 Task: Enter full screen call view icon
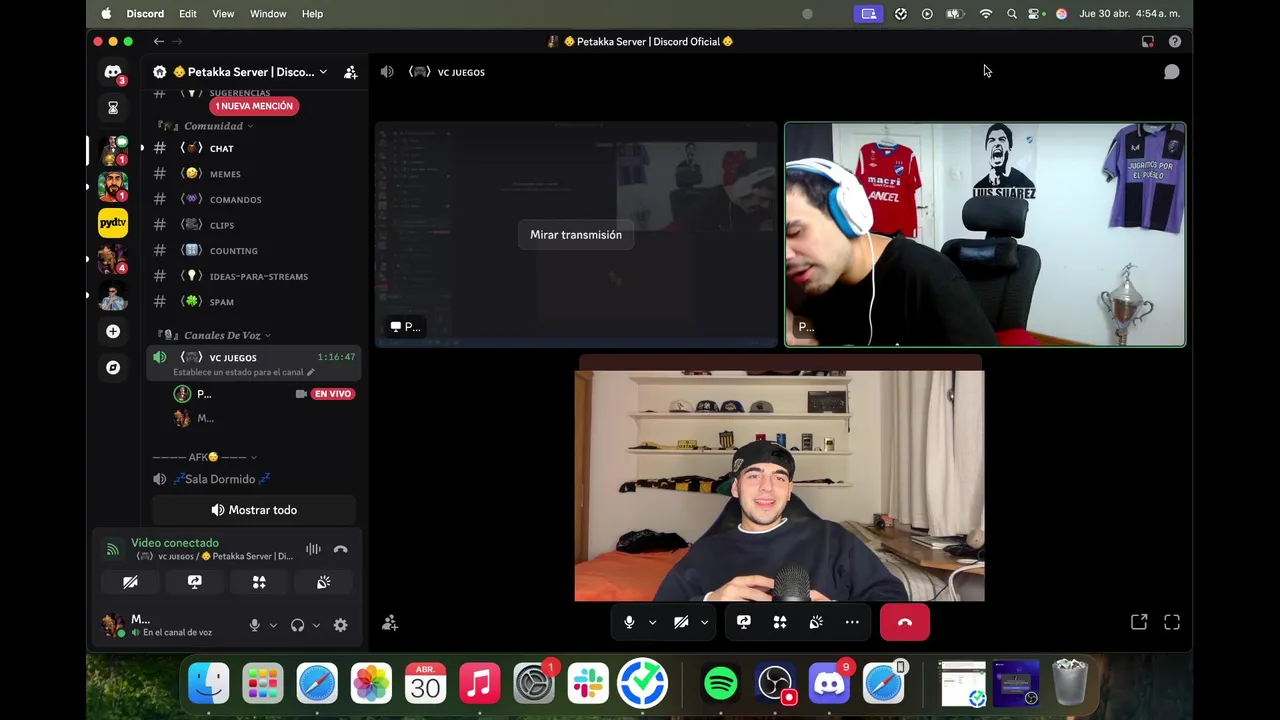tap(1172, 622)
